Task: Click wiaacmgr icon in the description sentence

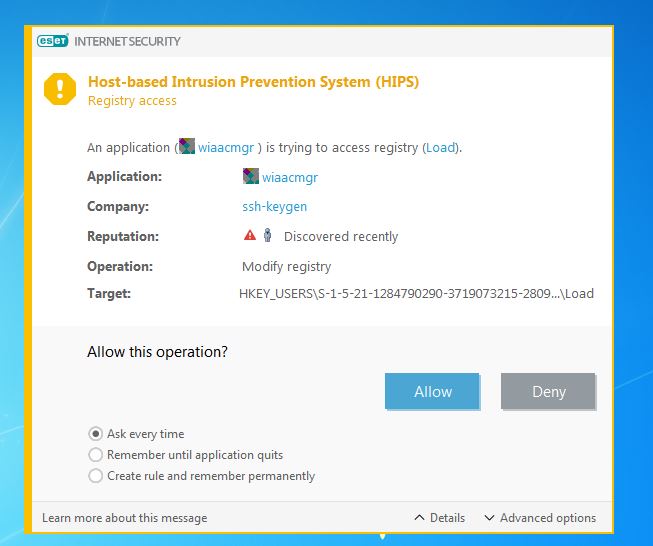Action: (x=187, y=147)
